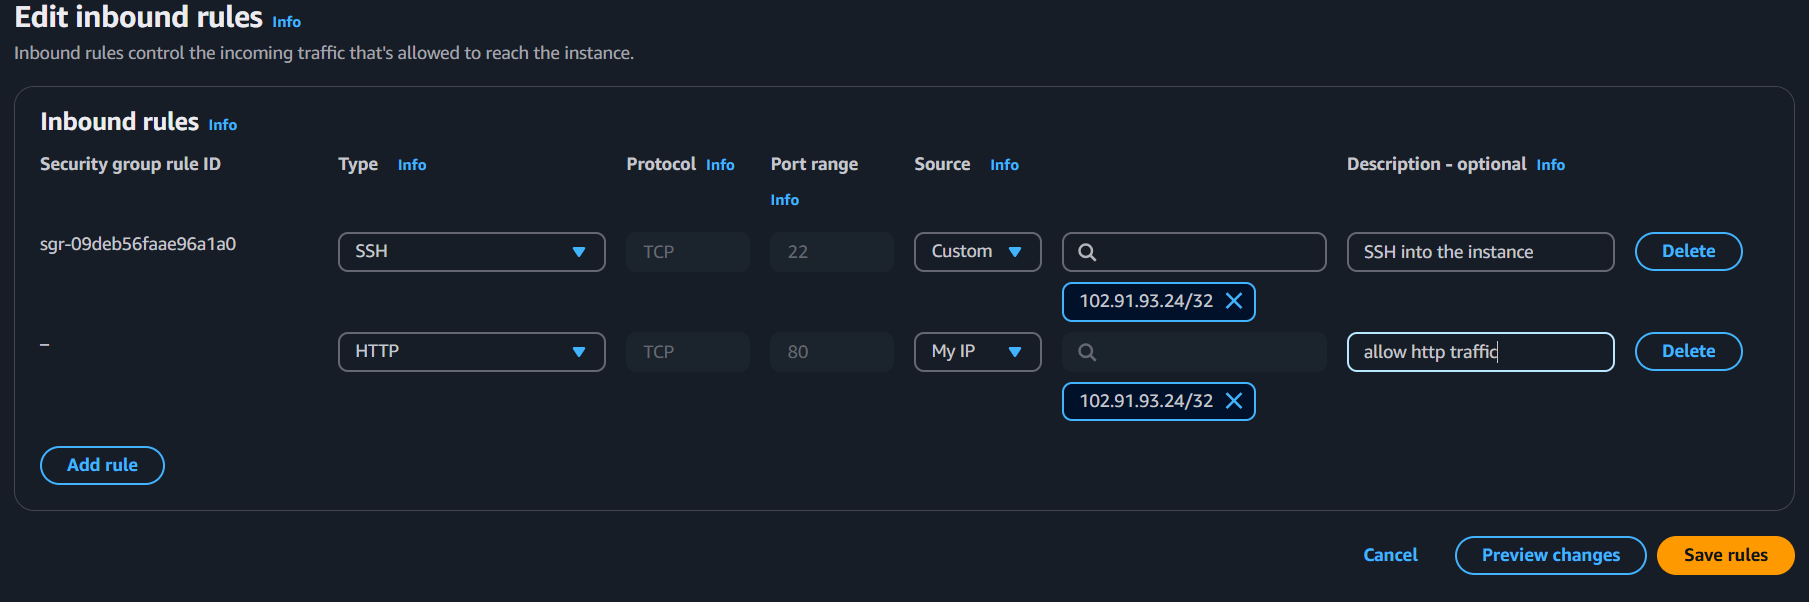This screenshot has width=1809, height=602.
Task: Click Preview changes
Action: point(1550,555)
